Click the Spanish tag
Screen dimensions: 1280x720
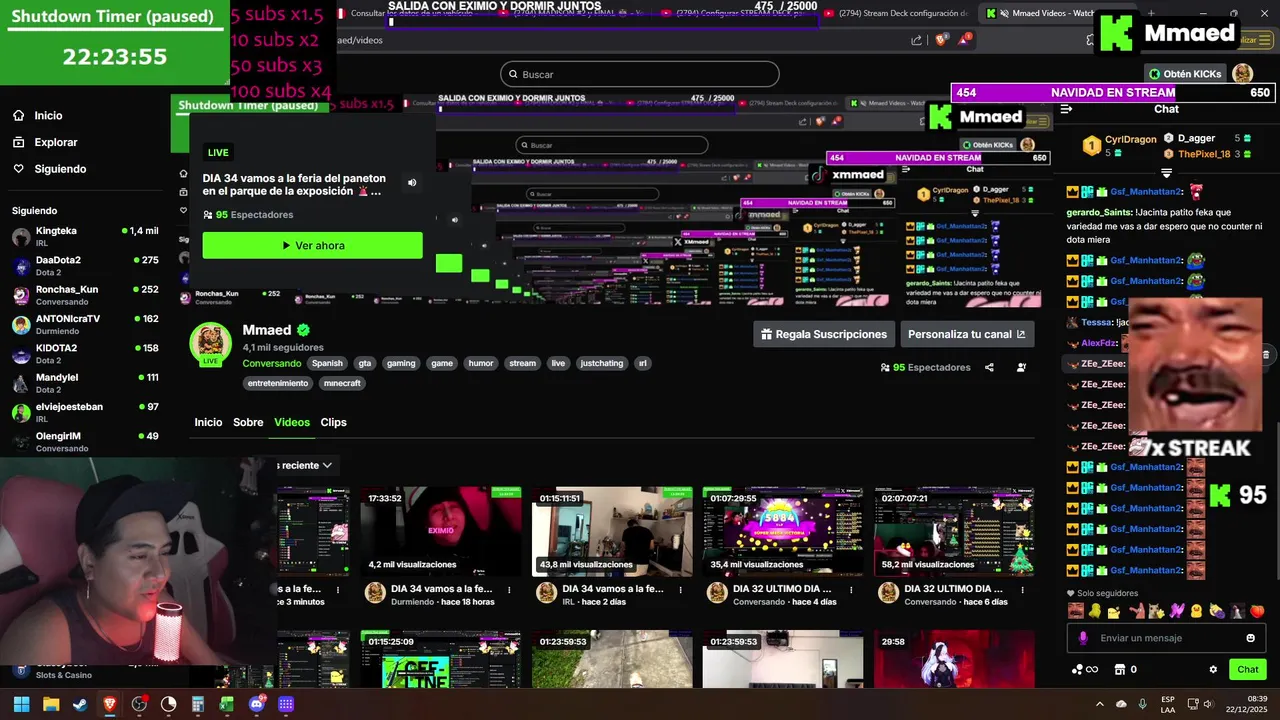click(x=327, y=363)
